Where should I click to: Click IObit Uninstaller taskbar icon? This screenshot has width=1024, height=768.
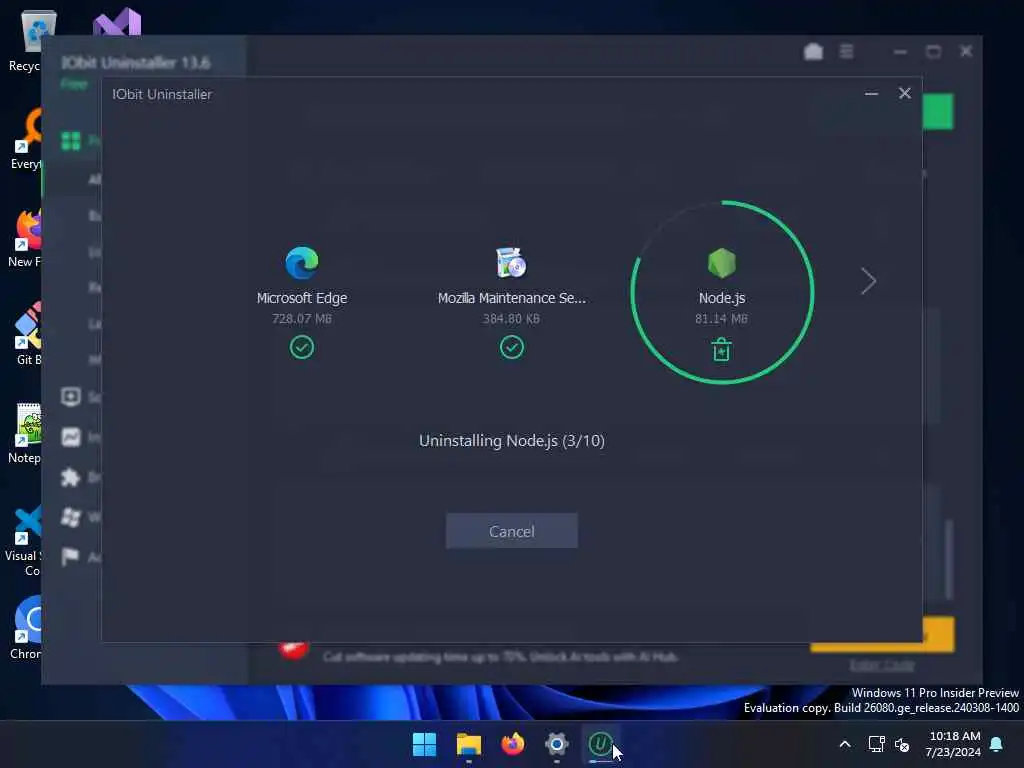coord(600,744)
